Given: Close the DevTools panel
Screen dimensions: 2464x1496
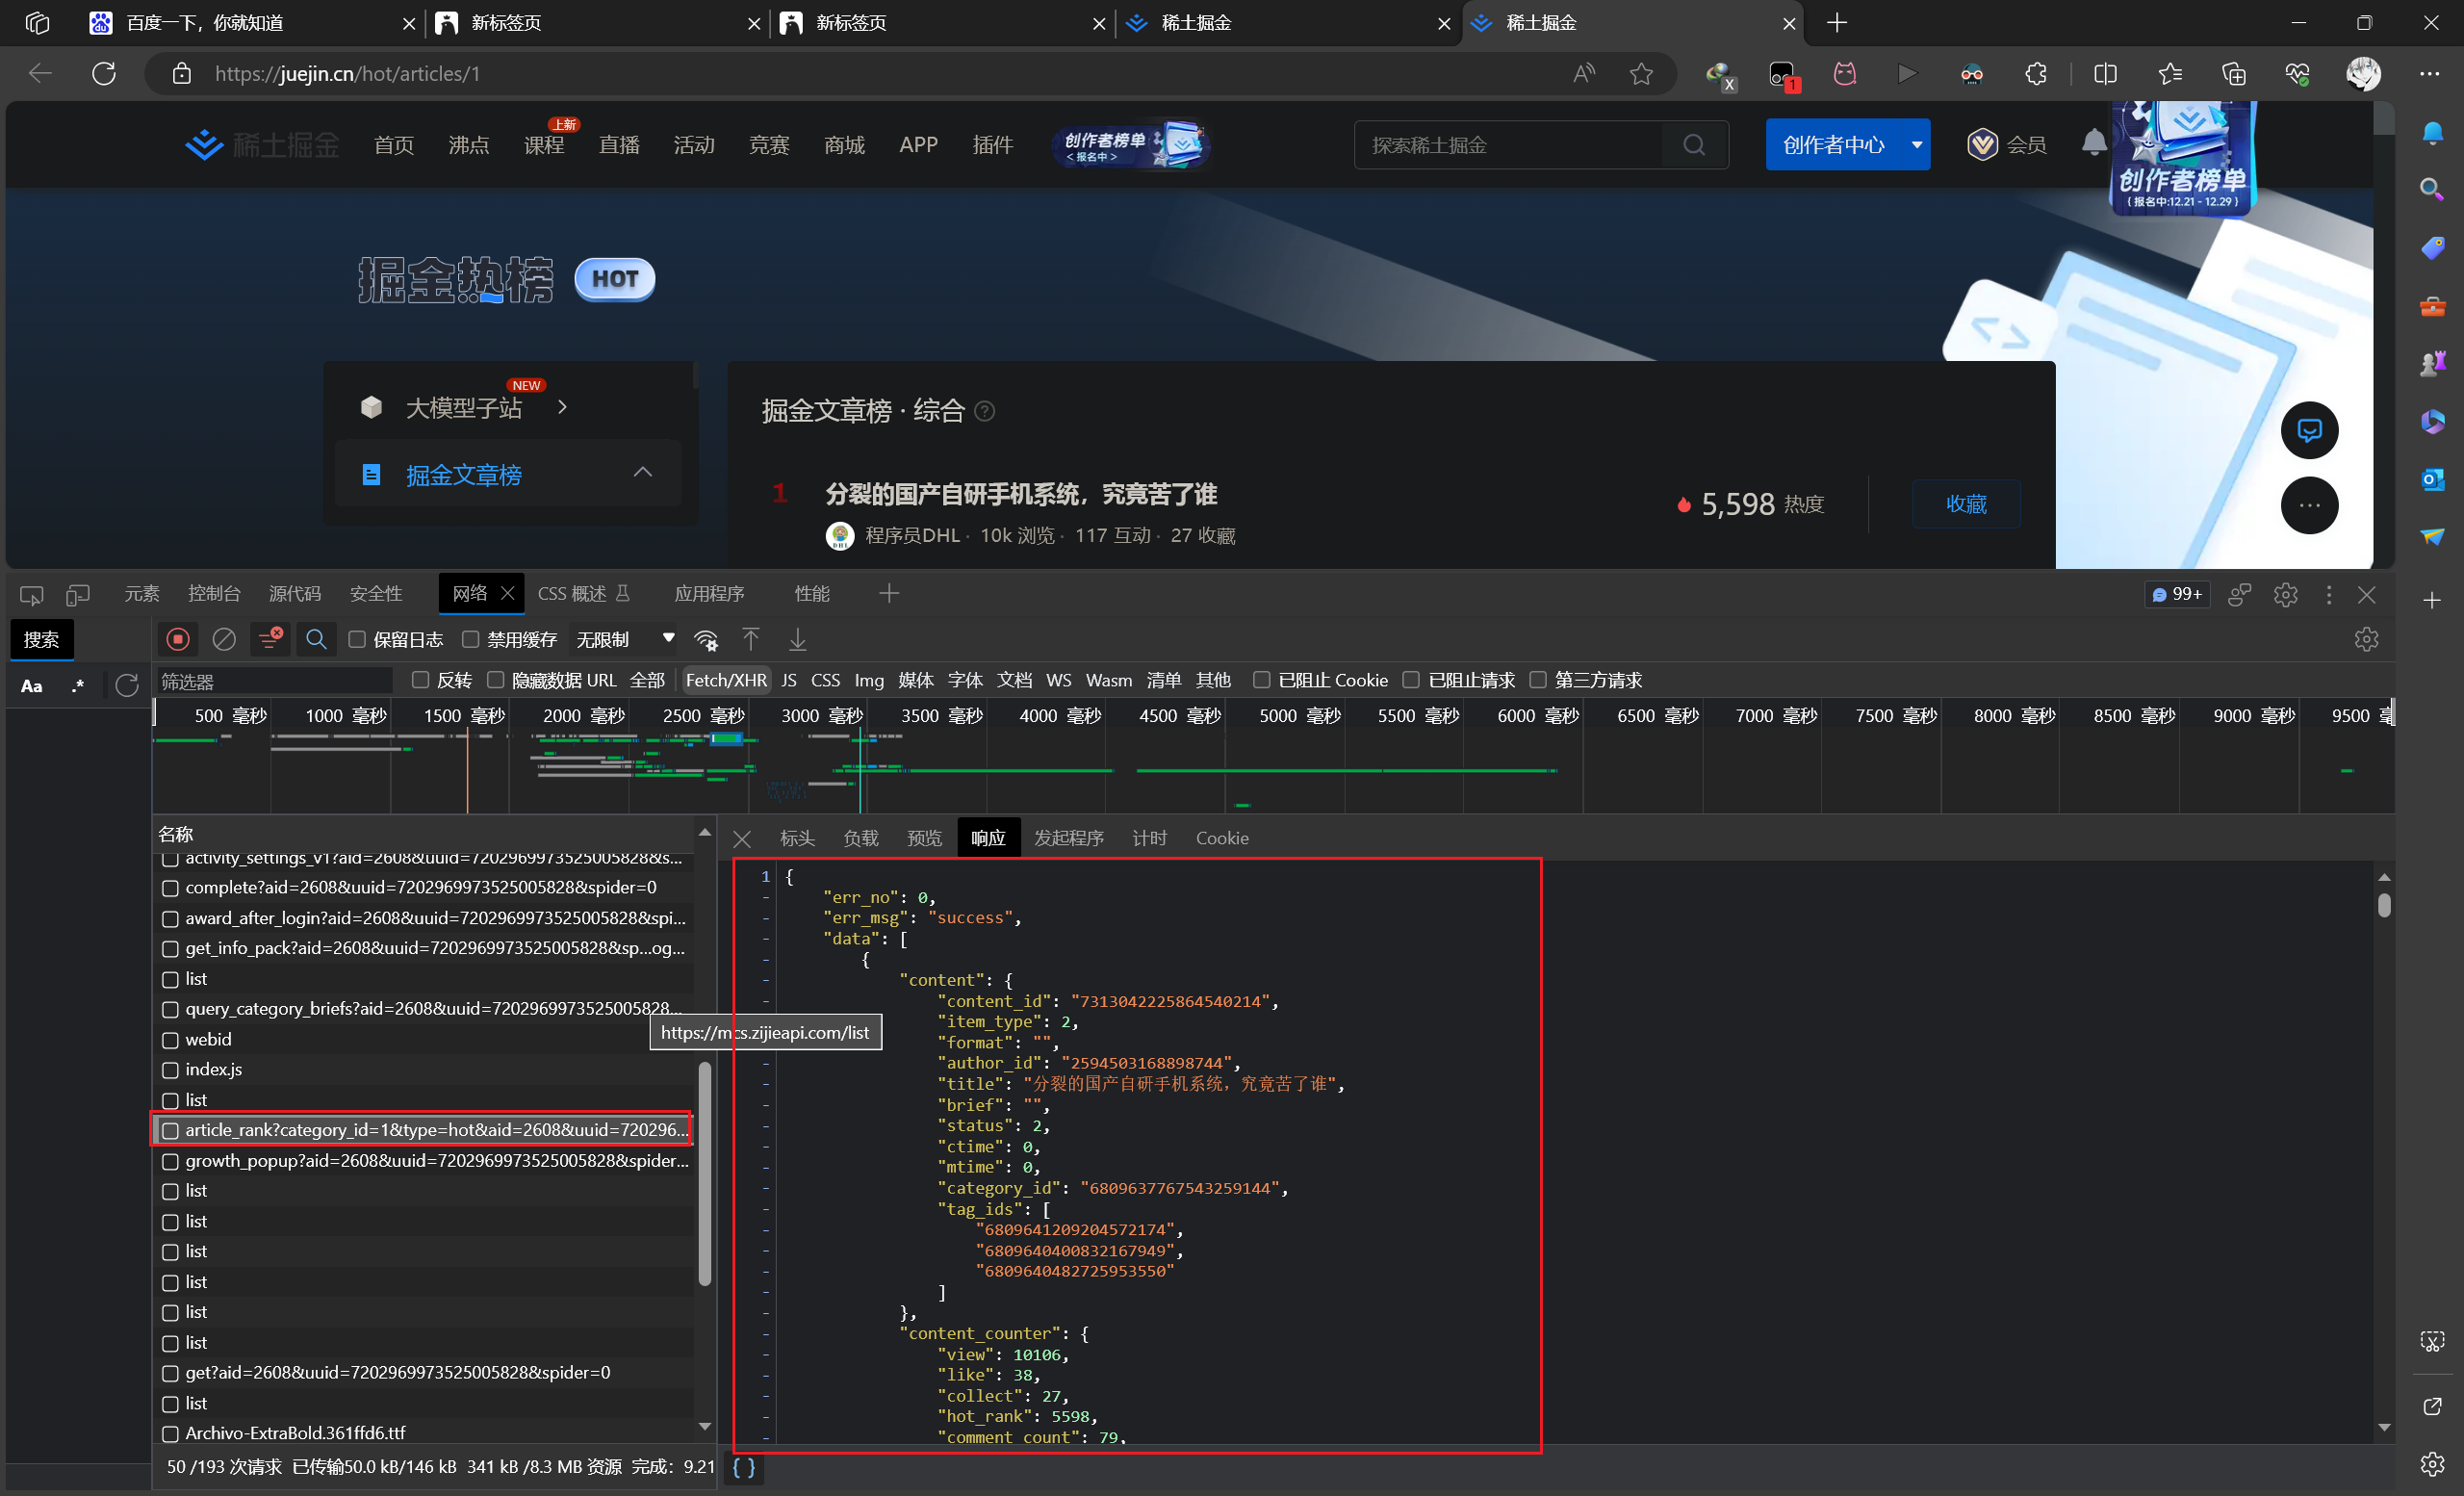Looking at the screenshot, I should 2366,595.
